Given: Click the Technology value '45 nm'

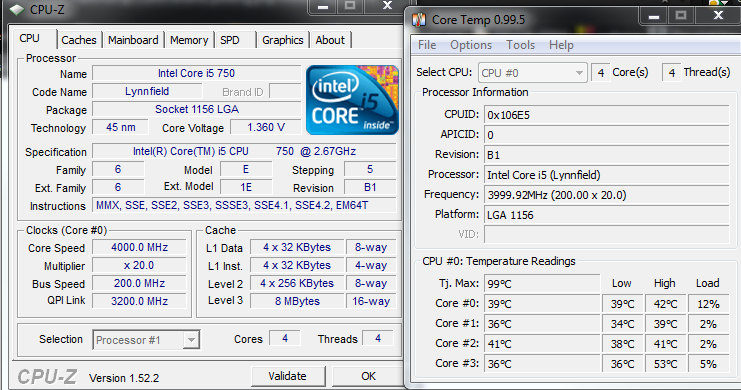Looking at the screenshot, I should [121, 127].
